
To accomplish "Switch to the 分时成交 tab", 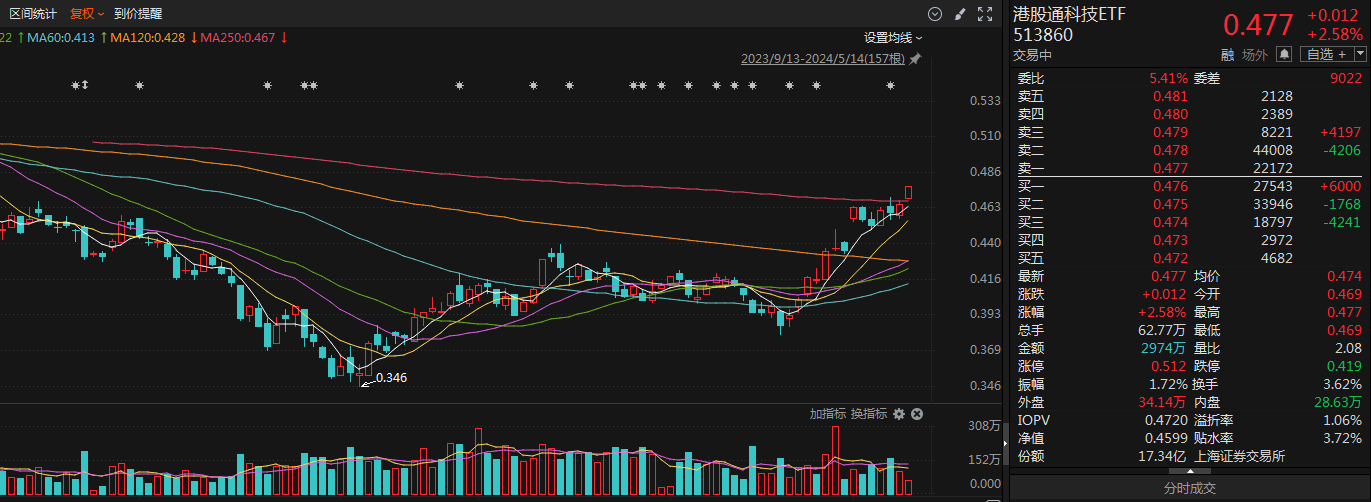I will (1189, 488).
